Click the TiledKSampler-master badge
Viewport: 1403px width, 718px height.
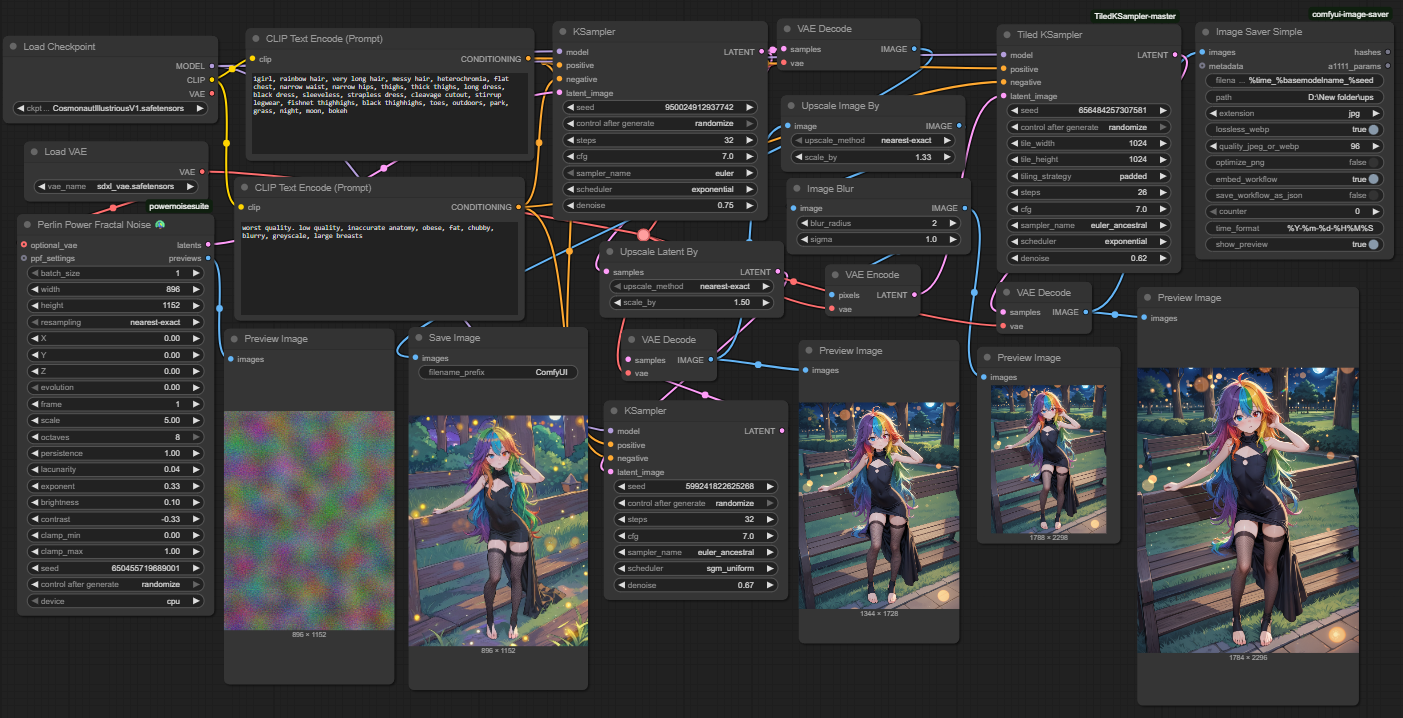click(x=1134, y=16)
